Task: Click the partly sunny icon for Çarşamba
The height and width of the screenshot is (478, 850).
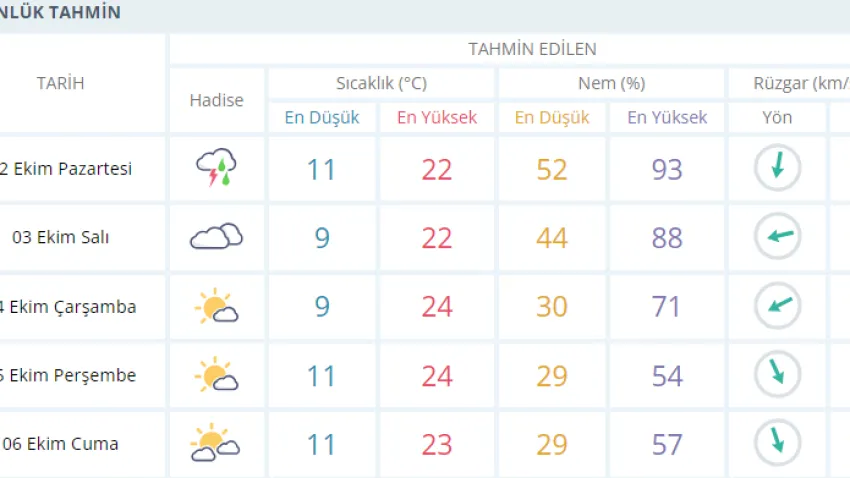Action: 216,306
